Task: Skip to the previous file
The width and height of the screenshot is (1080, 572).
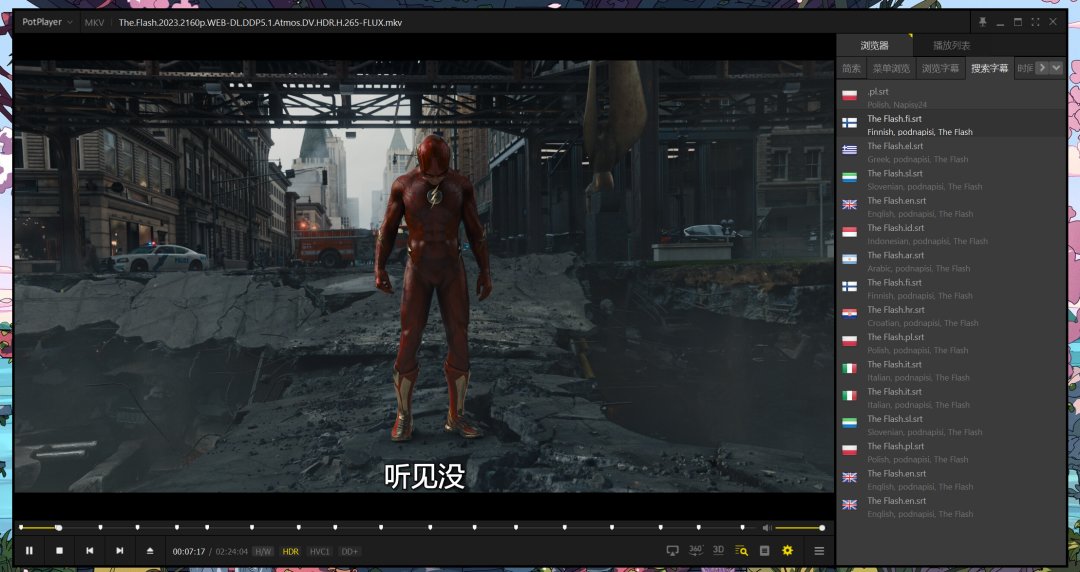Action: [x=90, y=551]
